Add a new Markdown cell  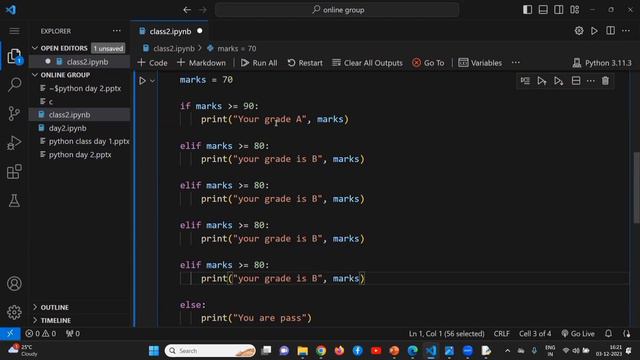201,63
